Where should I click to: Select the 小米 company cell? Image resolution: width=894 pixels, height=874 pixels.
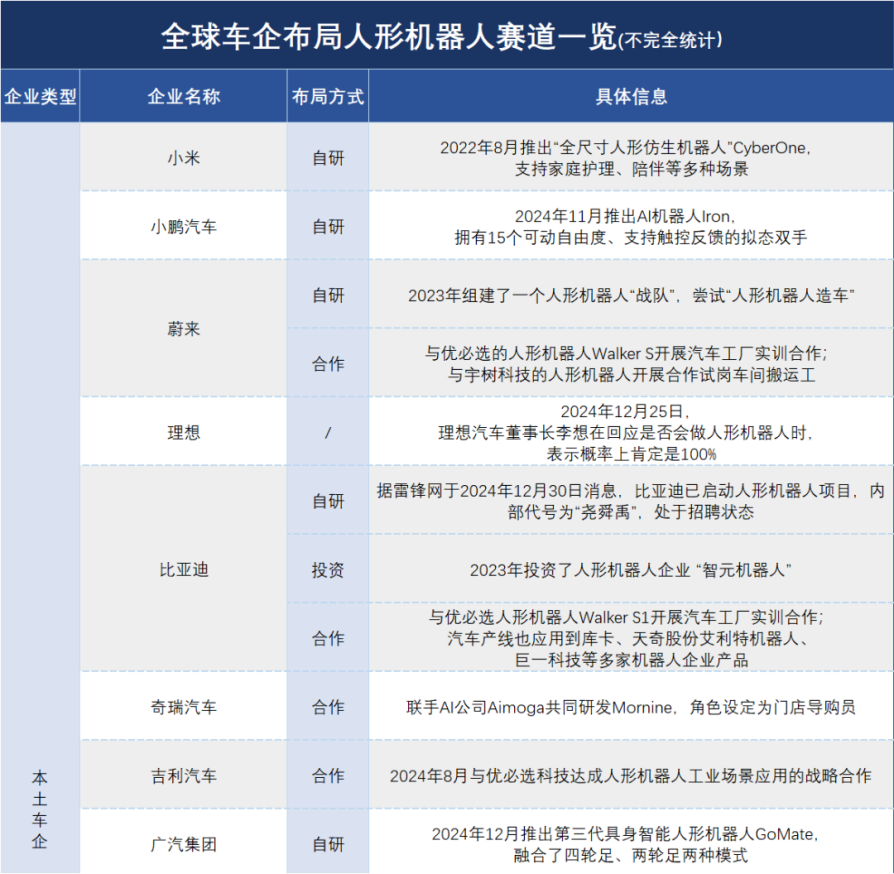click(x=184, y=157)
